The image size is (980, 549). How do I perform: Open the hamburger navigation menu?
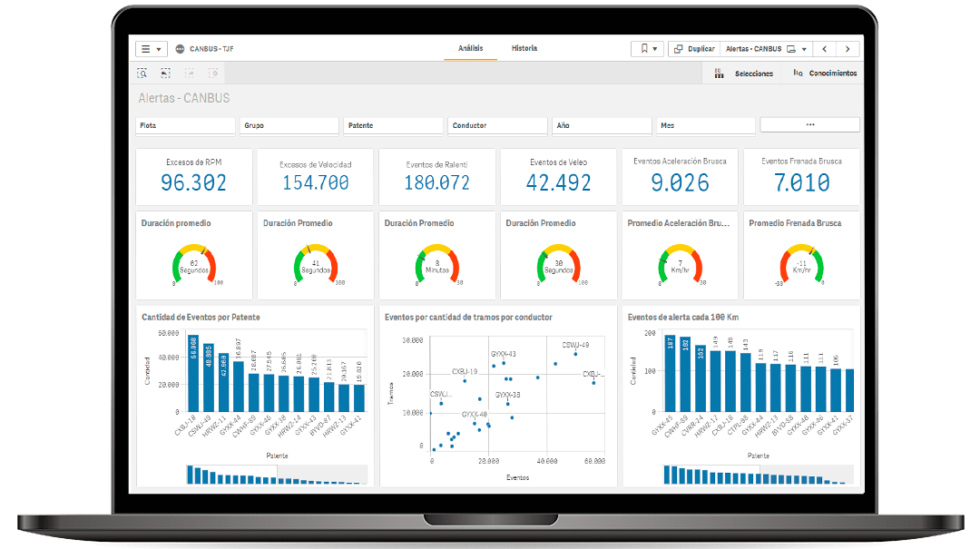pyautogui.click(x=151, y=48)
